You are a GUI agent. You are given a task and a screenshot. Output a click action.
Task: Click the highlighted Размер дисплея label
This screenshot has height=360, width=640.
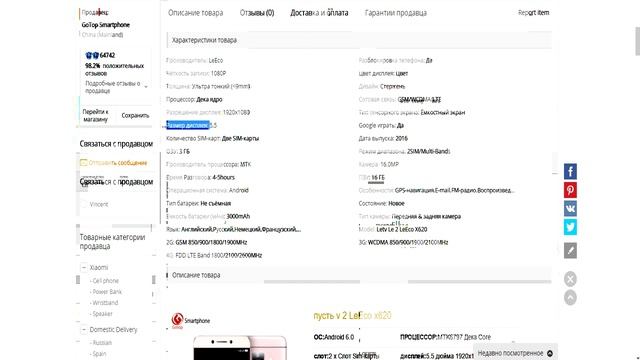click(188, 125)
